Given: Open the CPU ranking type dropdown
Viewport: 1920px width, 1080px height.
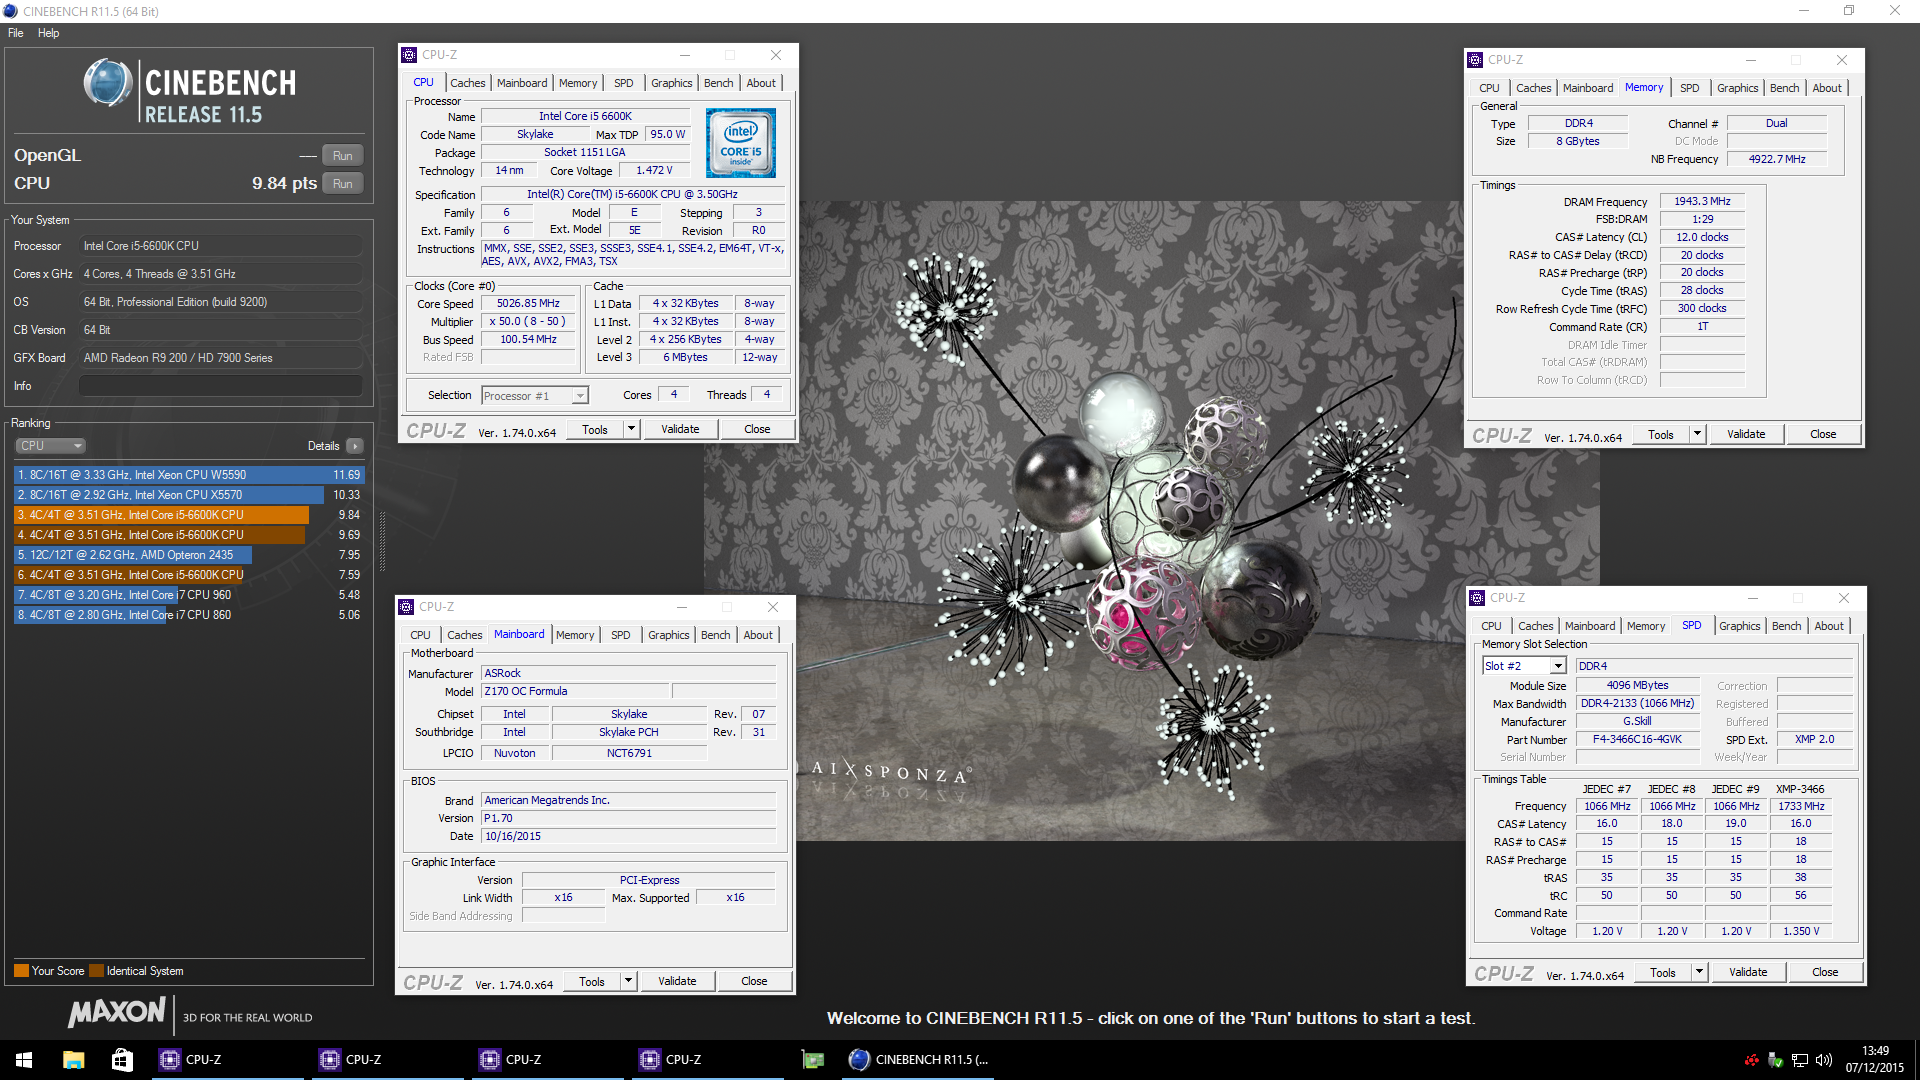Looking at the screenshot, I should coord(50,446).
